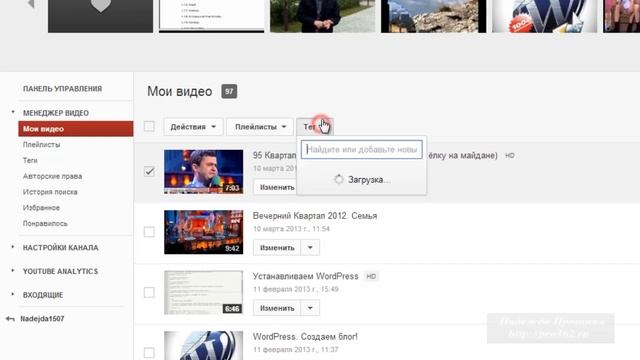Open the Плейлисты dropdown button
The width and height of the screenshot is (640, 360).
pyautogui.click(x=260, y=127)
